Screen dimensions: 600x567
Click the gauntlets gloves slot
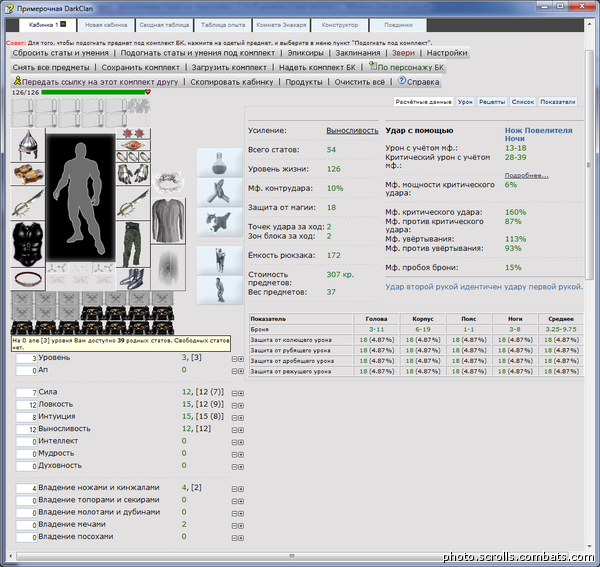click(x=133, y=174)
